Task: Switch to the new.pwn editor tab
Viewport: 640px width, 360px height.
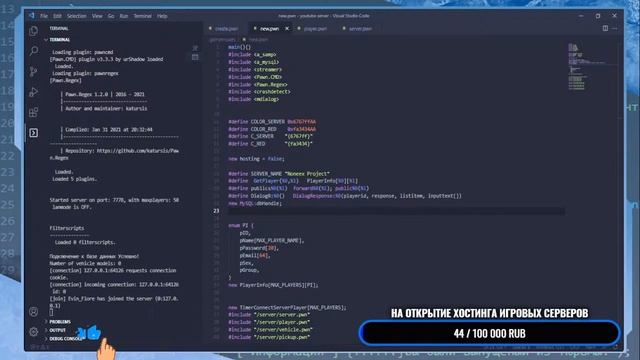Action: pyautogui.click(x=269, y=29)
